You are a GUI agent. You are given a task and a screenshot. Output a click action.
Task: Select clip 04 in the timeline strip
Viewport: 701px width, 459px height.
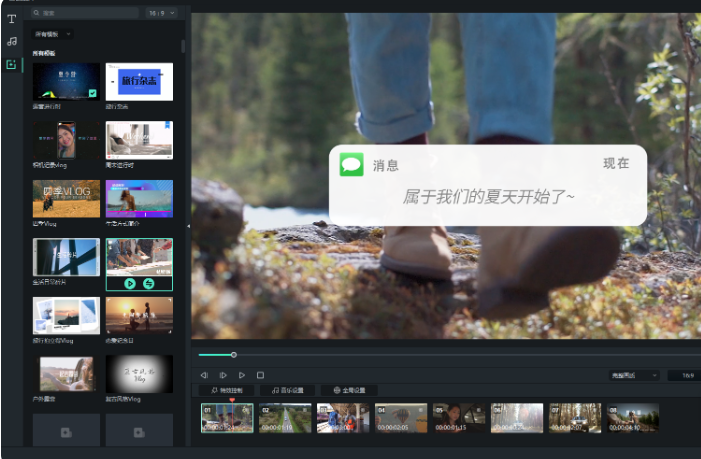[401, 418]
